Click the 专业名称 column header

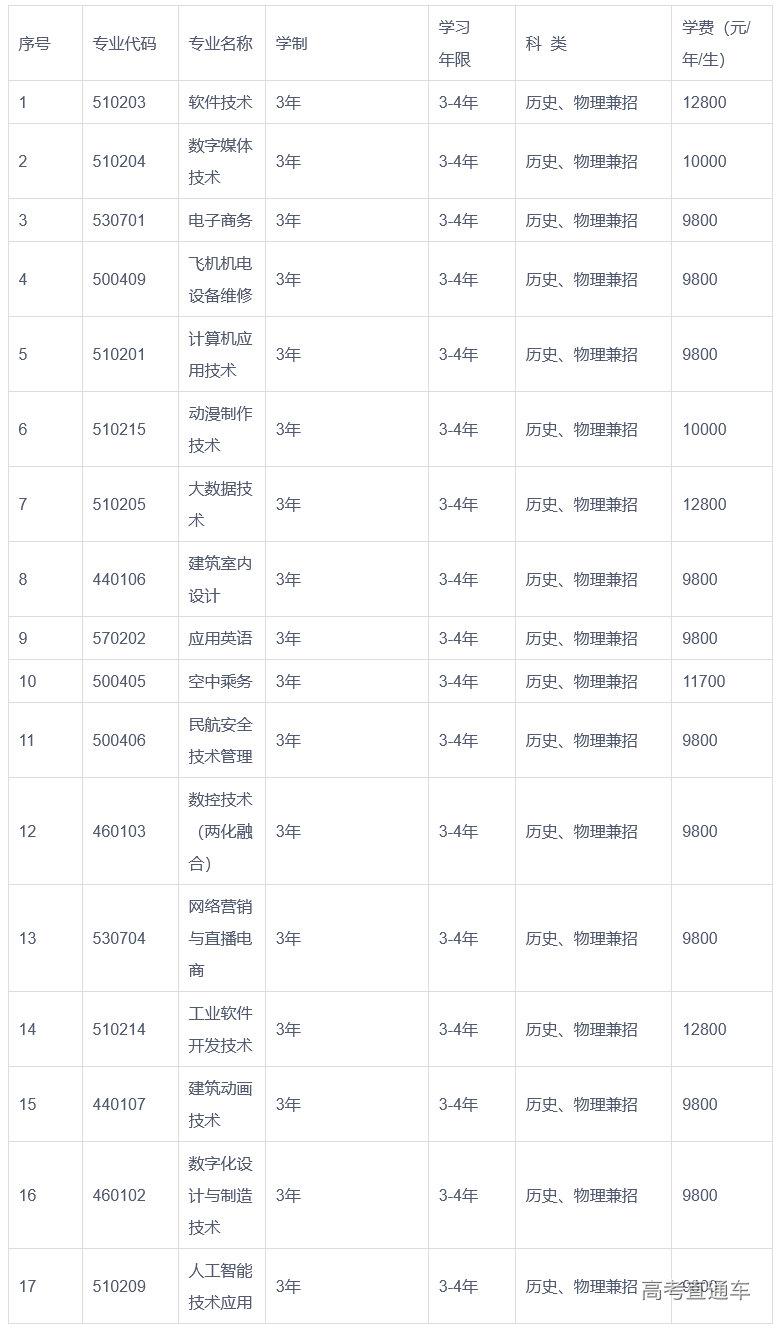click(220, 44)
